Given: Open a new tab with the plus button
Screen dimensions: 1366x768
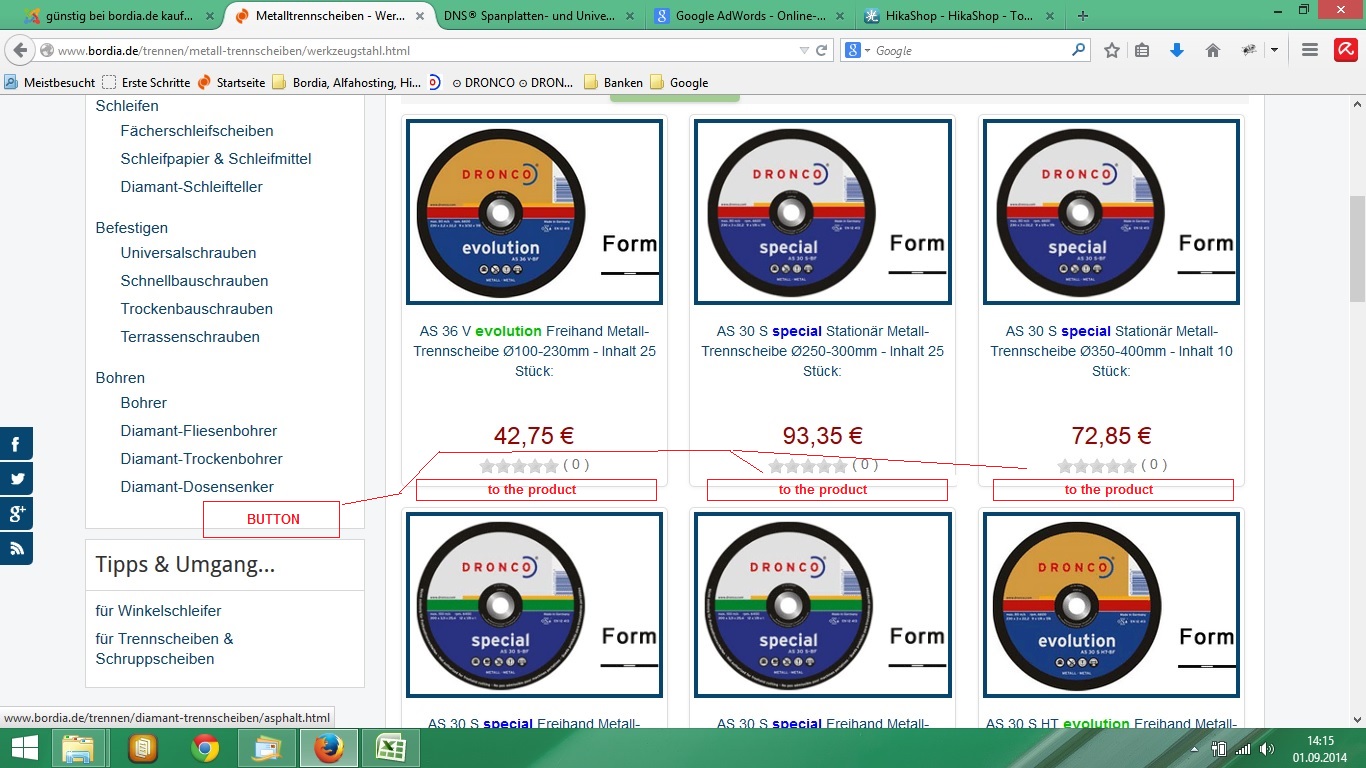Looking at the screenshot, I should point(1083,16).
